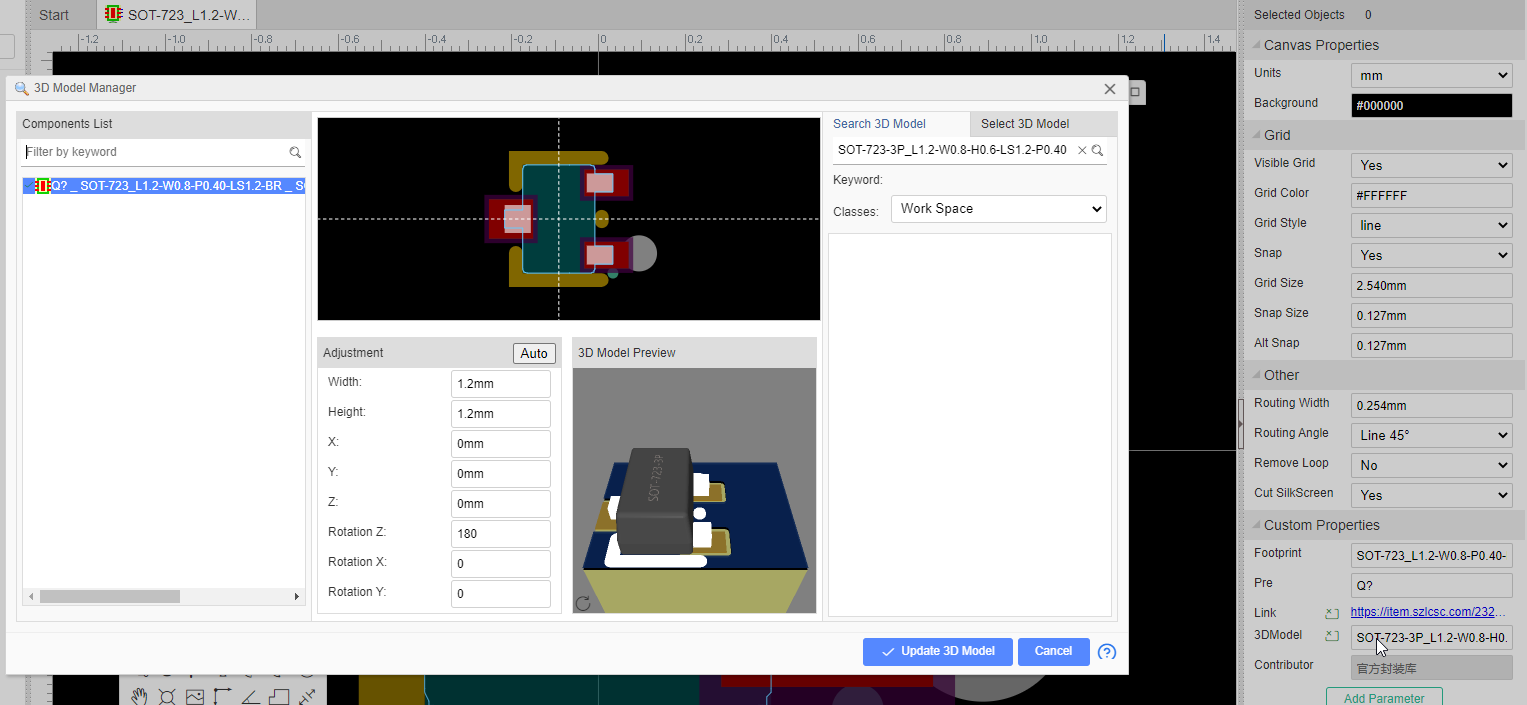Viewport: 1527px width, 705px height.
Task: Click the Rotation Y field
Action: (501, 594)
